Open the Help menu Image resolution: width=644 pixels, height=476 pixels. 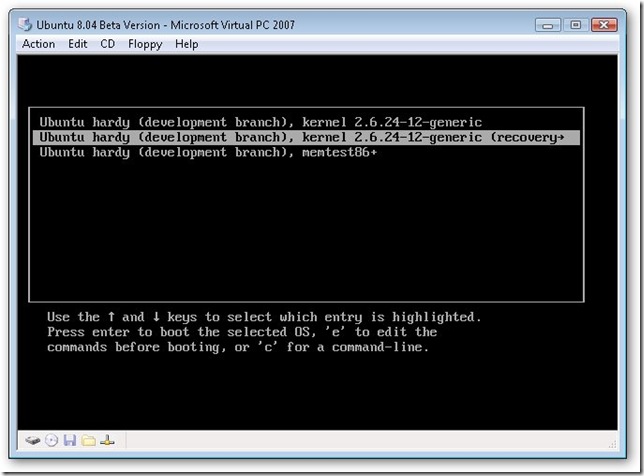(187, 44)
